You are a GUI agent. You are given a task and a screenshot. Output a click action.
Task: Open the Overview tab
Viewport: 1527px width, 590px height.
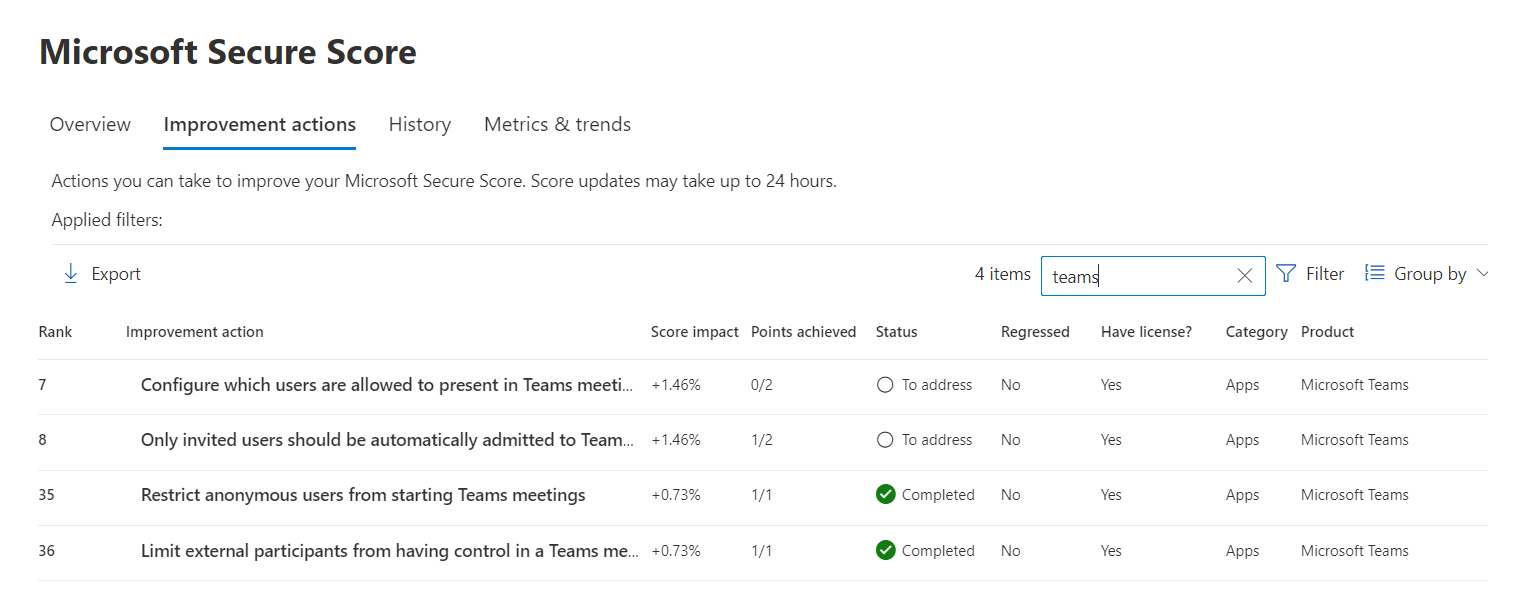(89, 124)
